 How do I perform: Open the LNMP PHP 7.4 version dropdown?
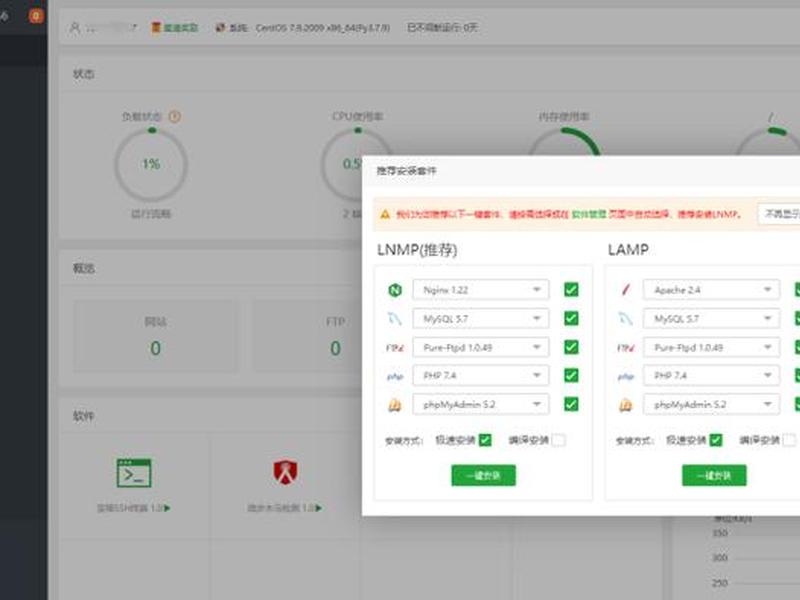(x=481, y=376)
